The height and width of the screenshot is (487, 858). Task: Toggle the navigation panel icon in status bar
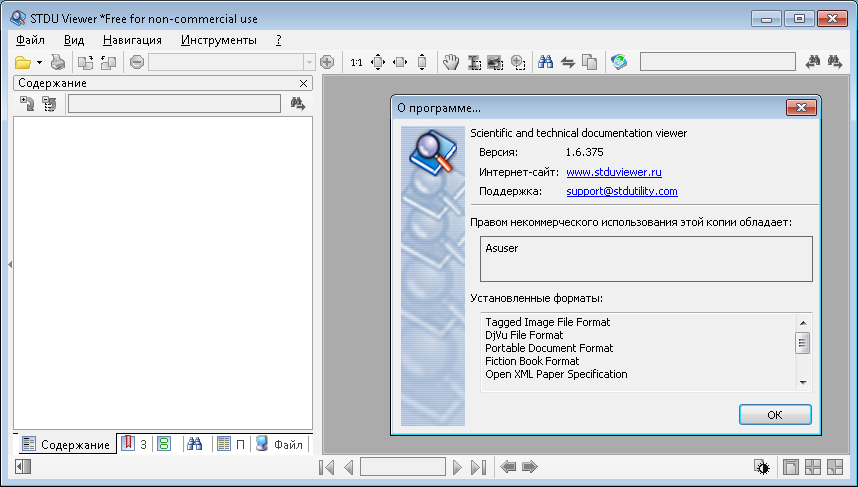23,467
